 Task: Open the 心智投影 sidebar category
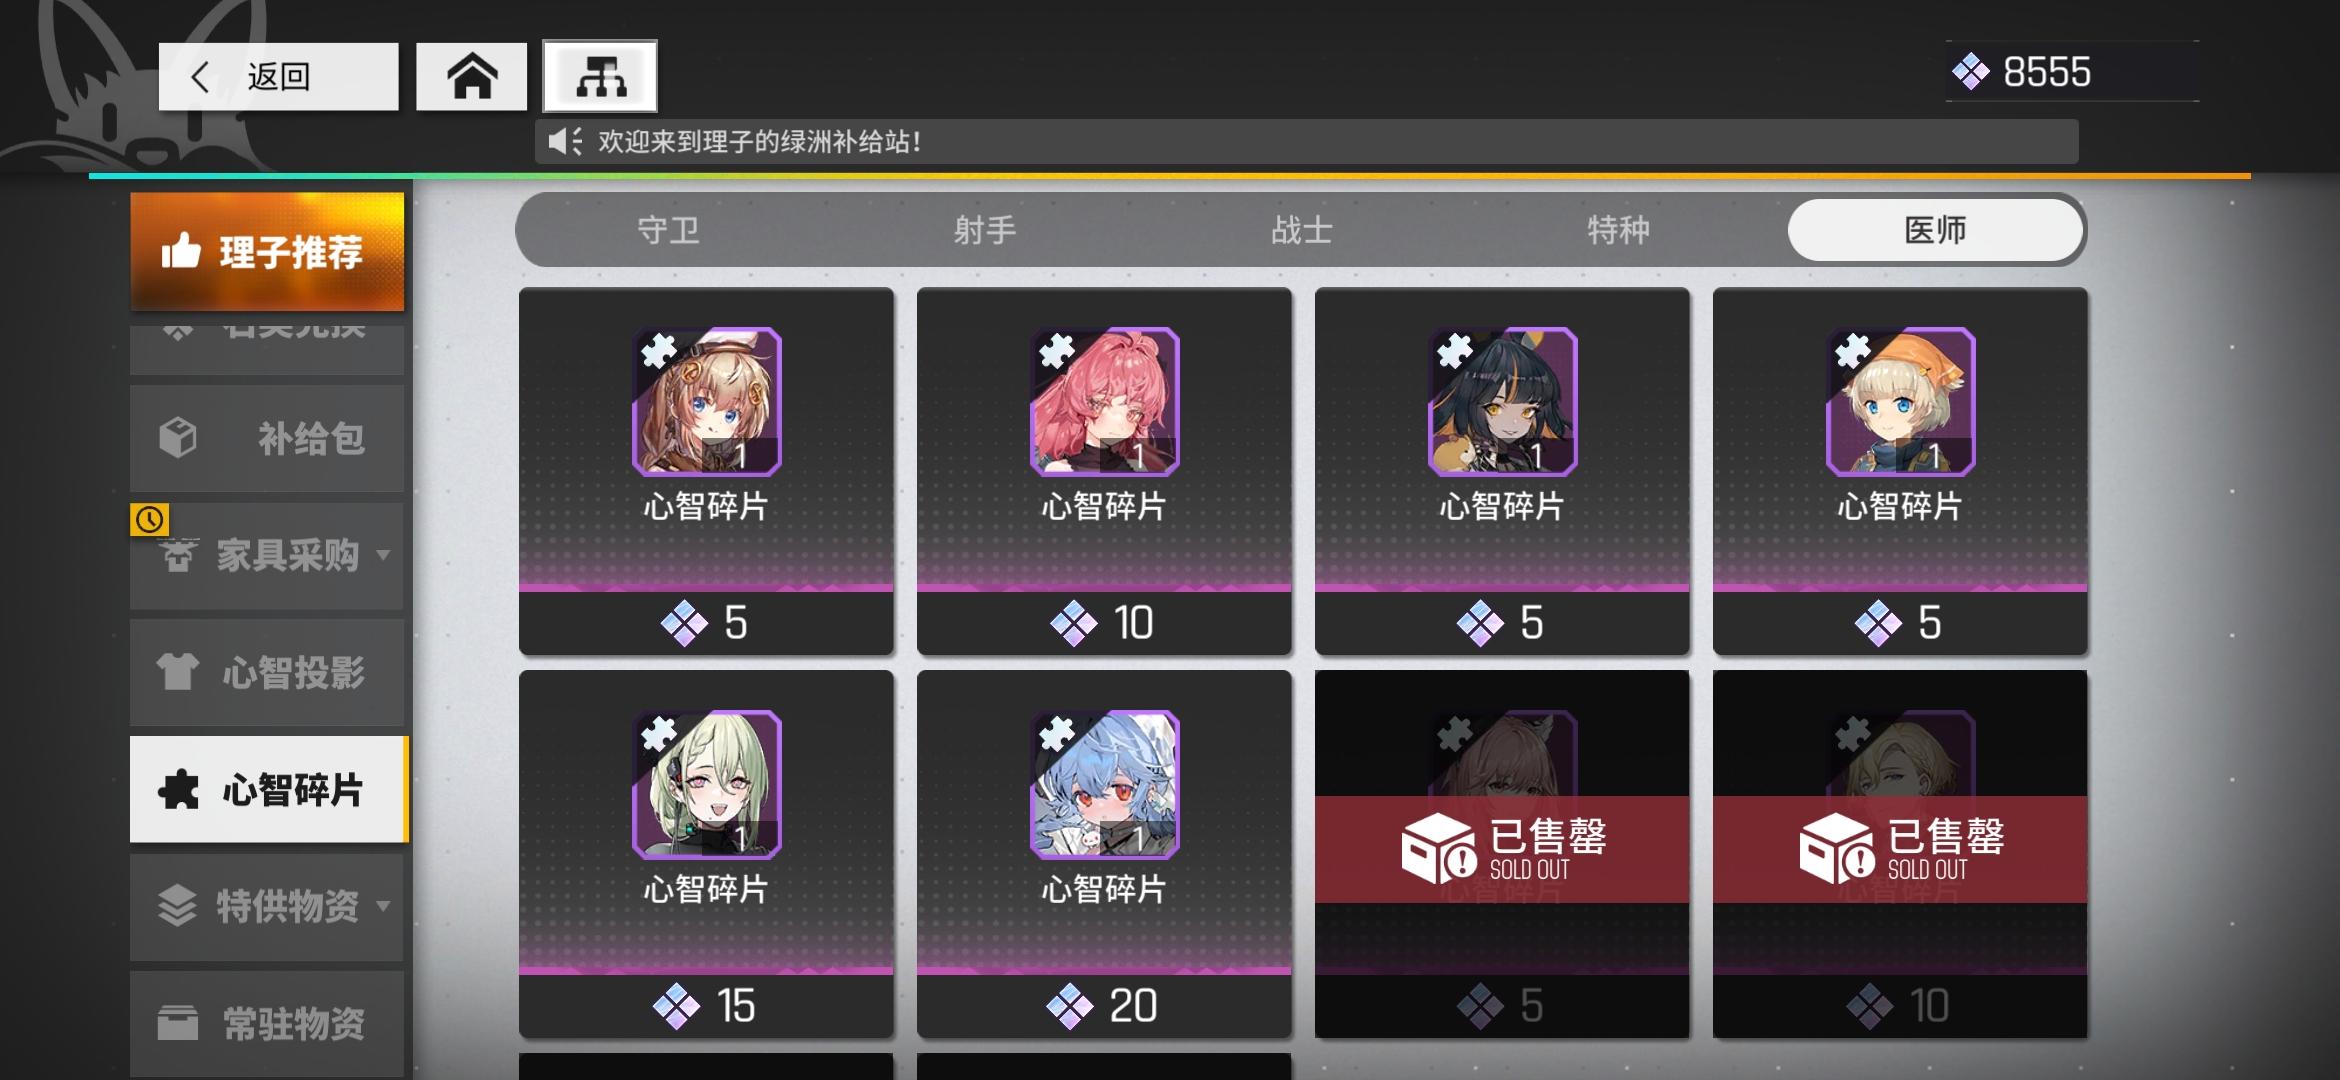267,672
